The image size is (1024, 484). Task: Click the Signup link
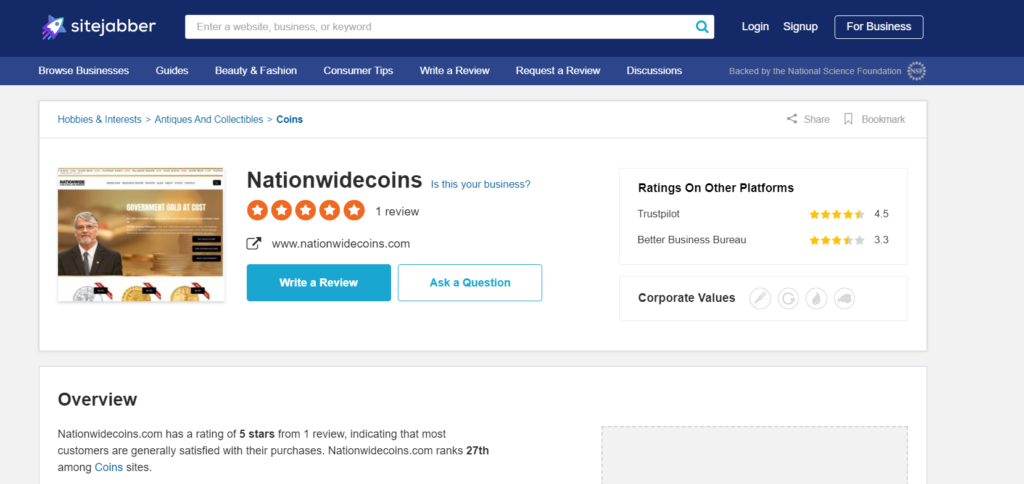click(801, 27)
